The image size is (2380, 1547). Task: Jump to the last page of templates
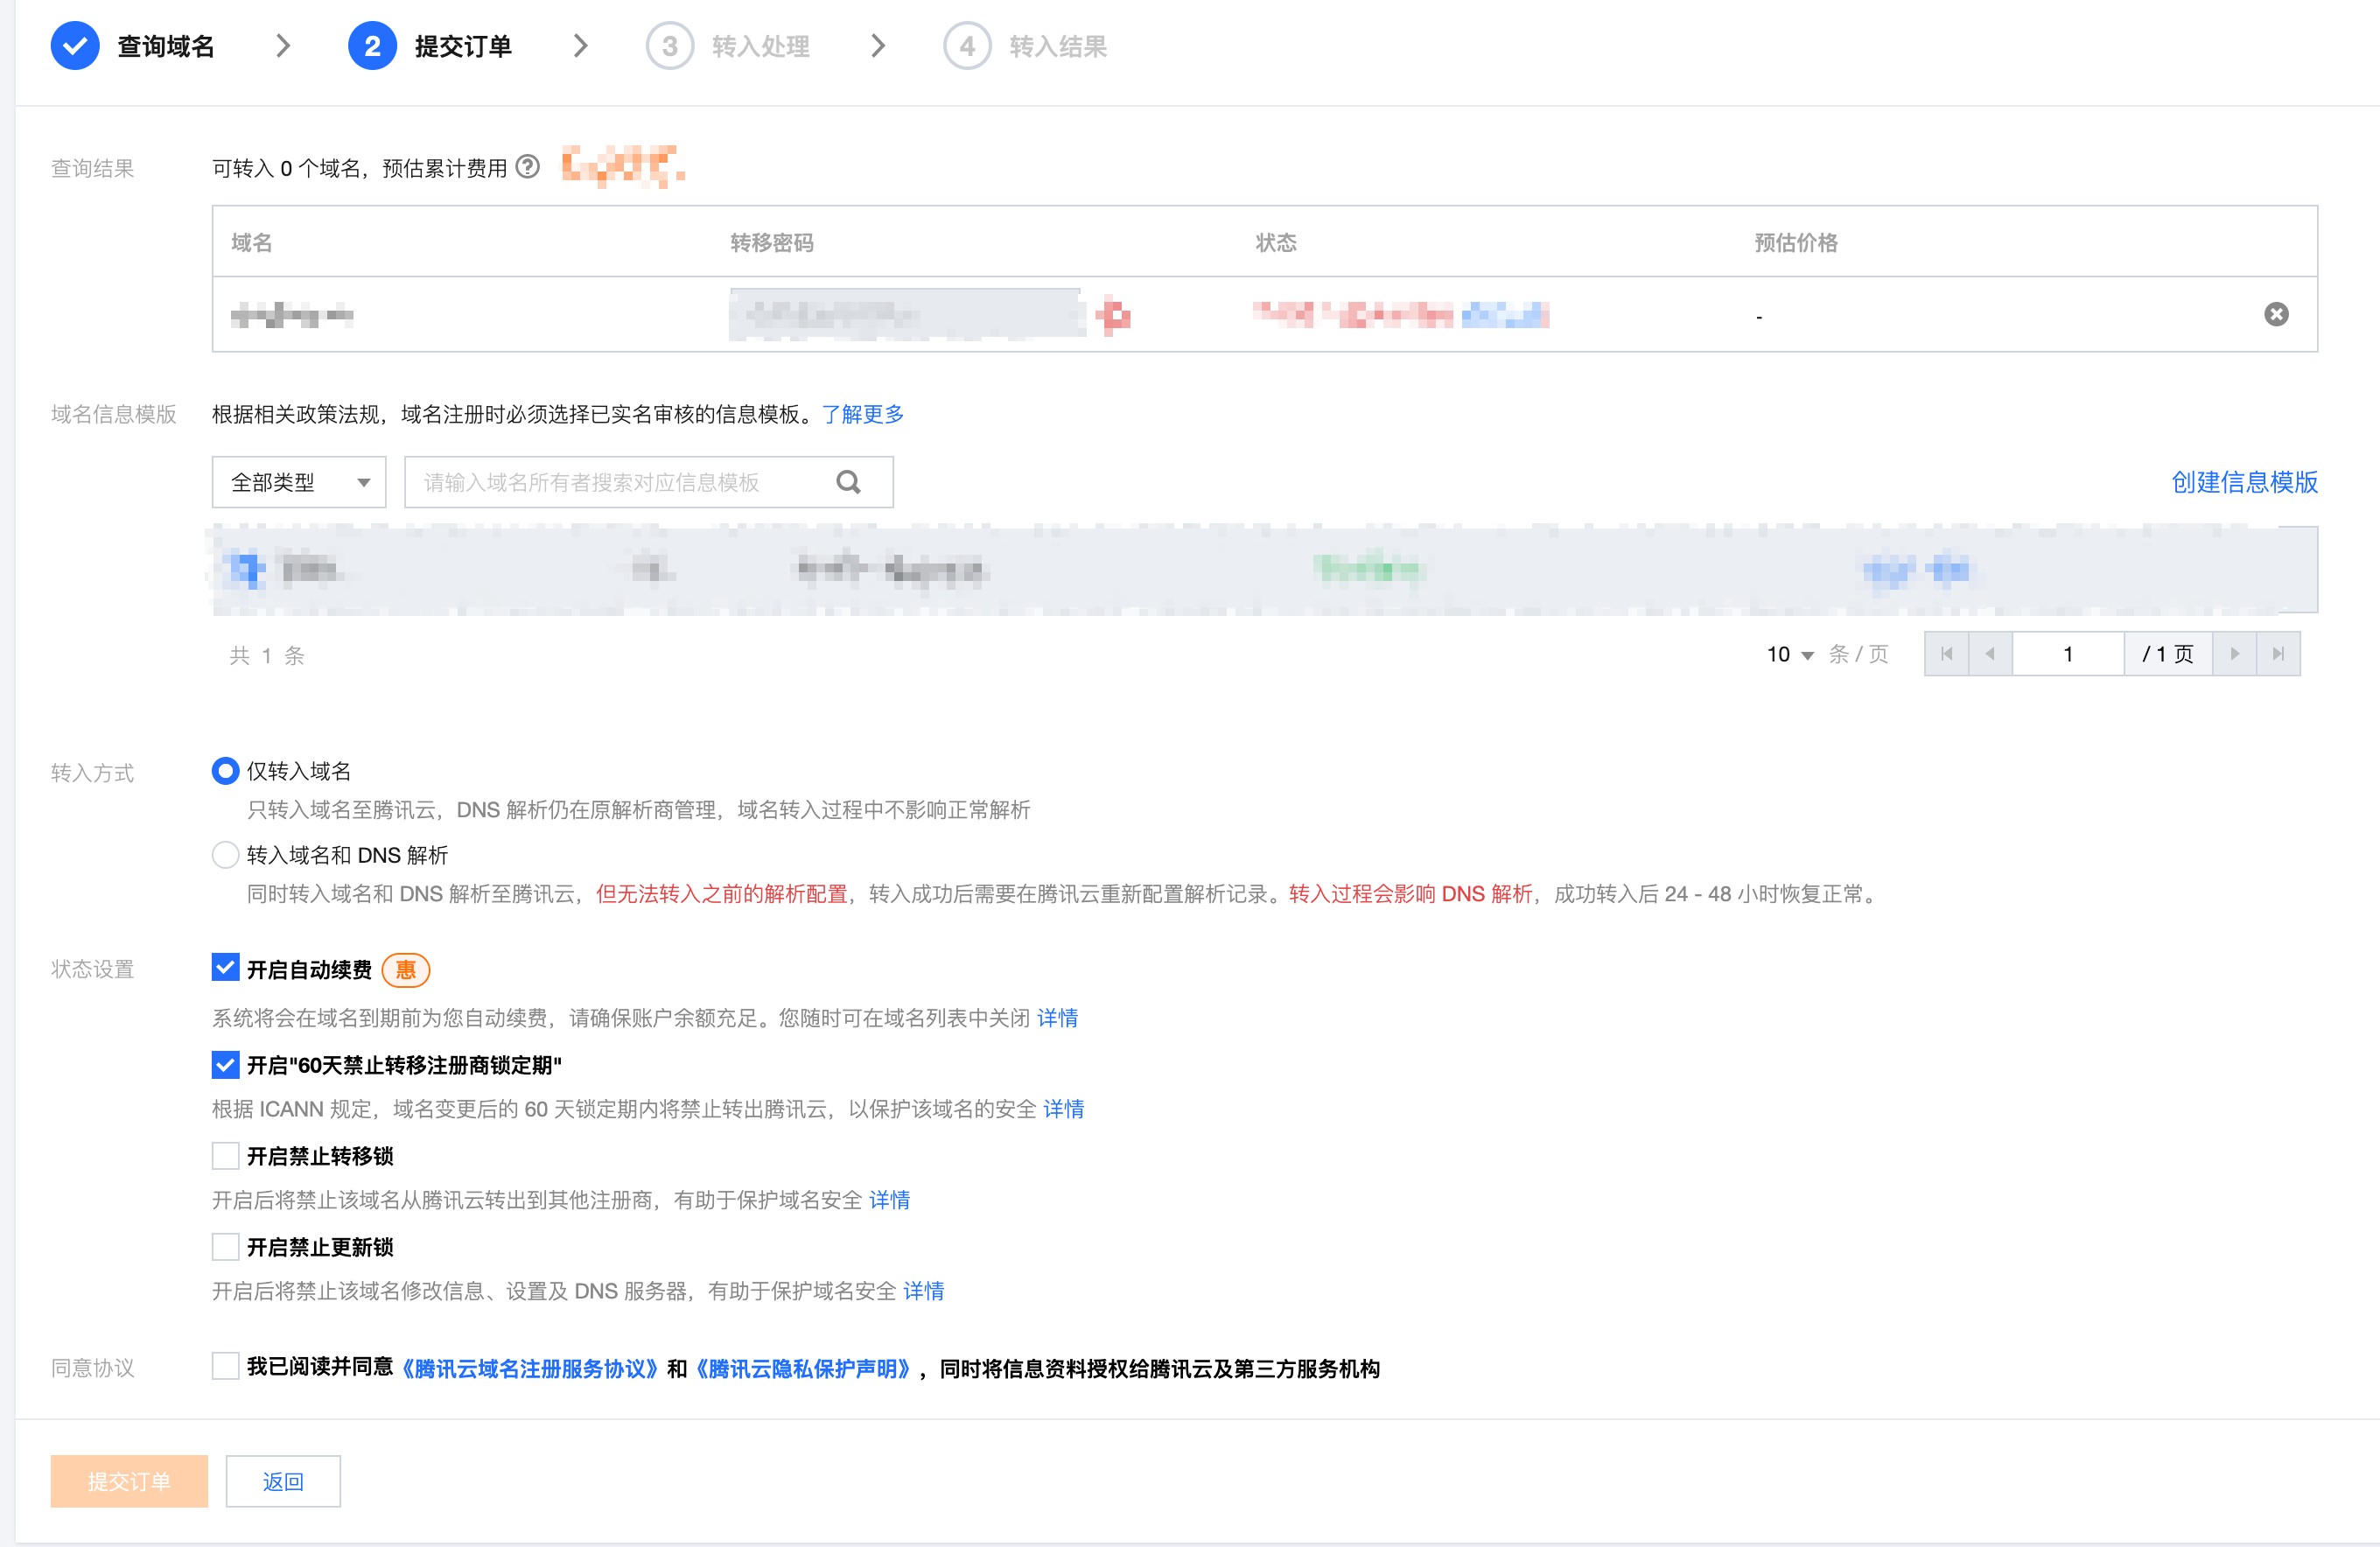click(x=2280, y=653)
